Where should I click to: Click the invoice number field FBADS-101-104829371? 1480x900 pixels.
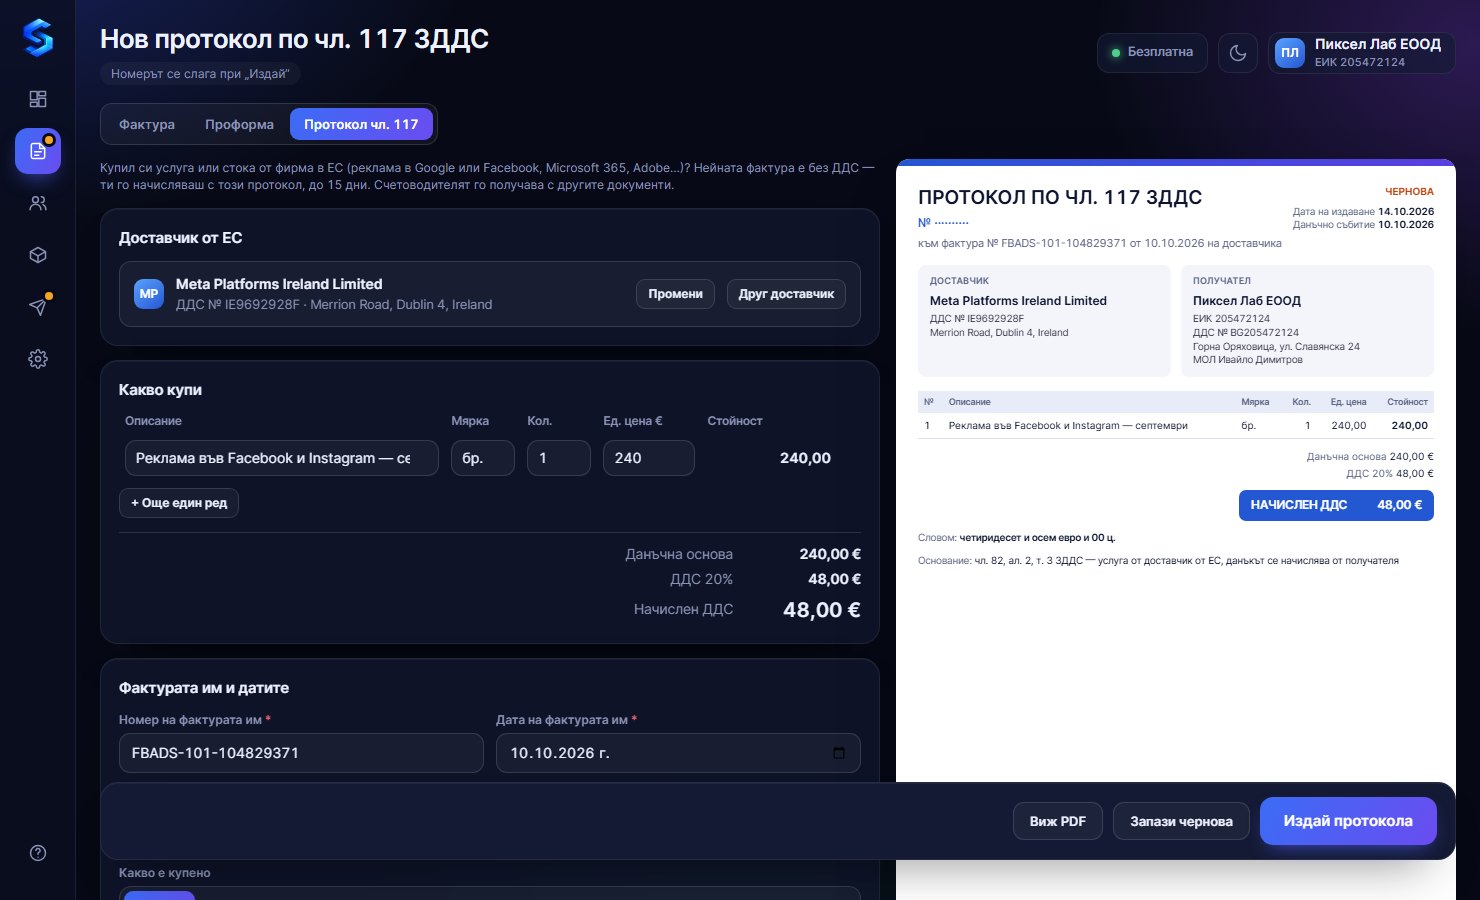click(301, 753)
